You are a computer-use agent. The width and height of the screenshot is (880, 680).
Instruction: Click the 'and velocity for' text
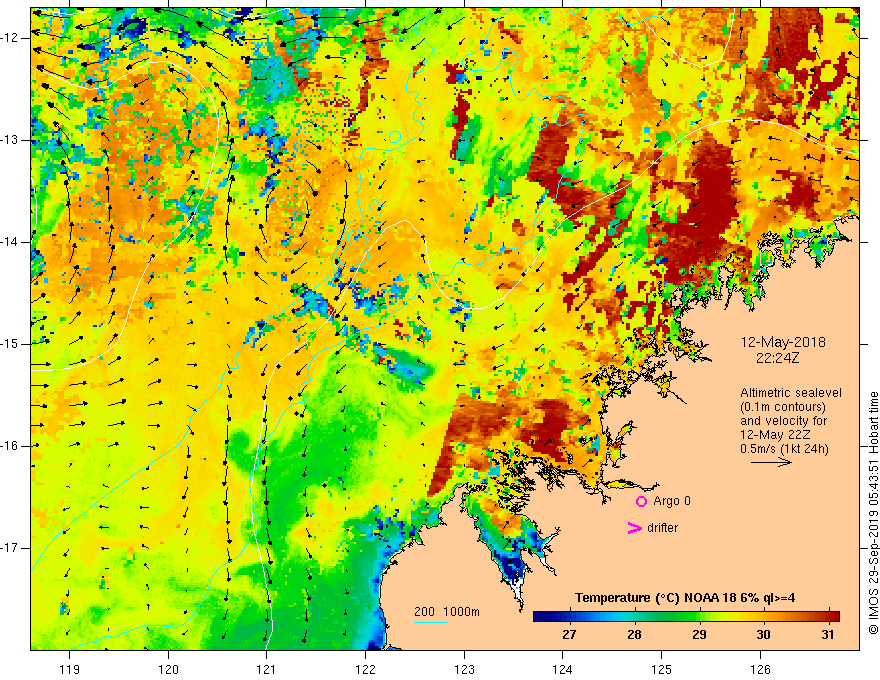coord(783,421)
